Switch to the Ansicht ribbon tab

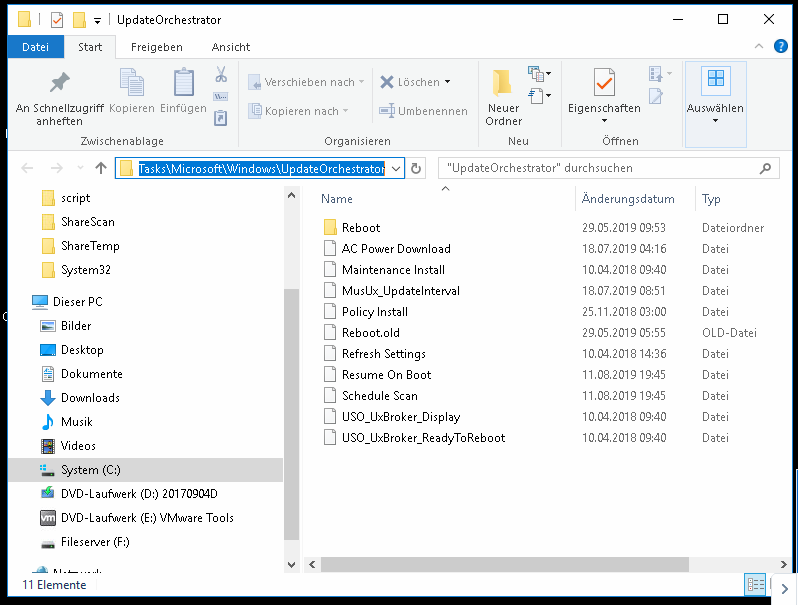(231, 47)
